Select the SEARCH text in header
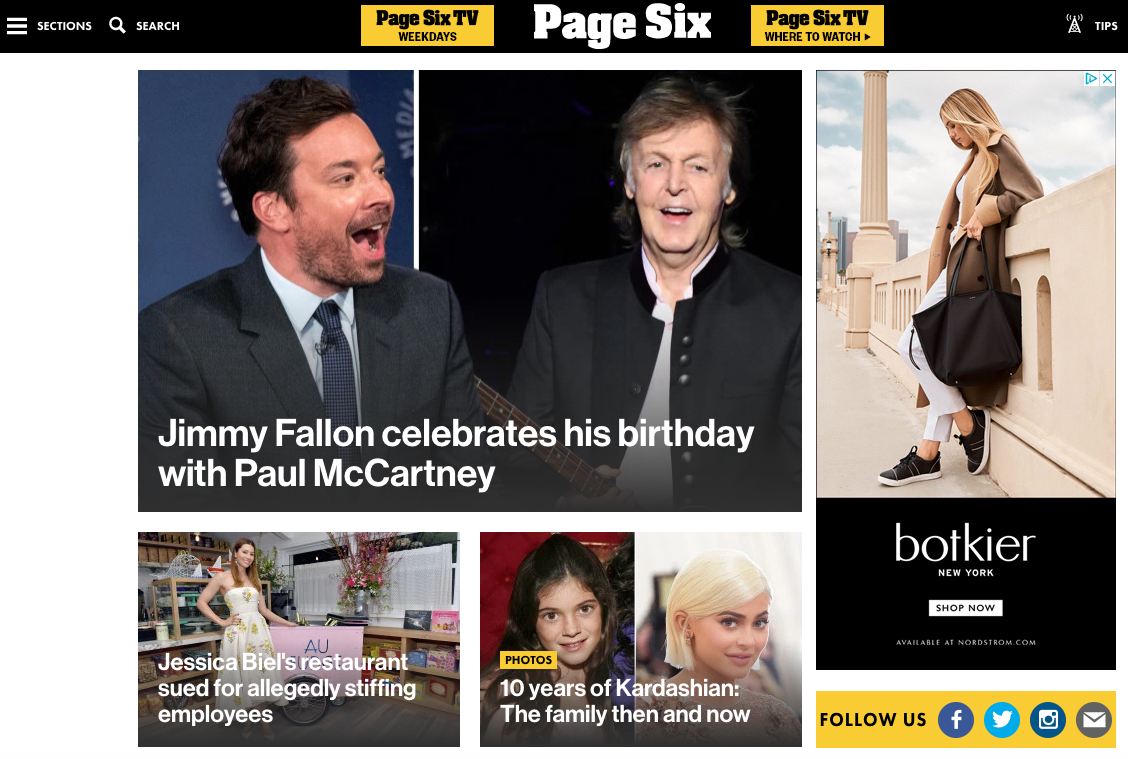The image size is (1128, 759). 158,26
